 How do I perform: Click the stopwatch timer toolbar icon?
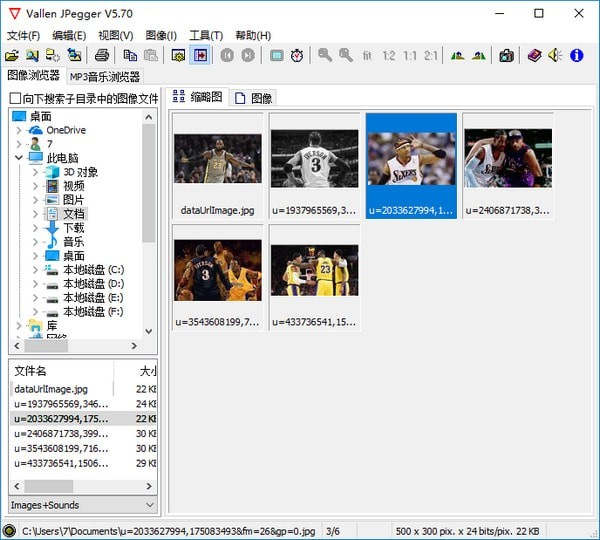tap(297, 56)
